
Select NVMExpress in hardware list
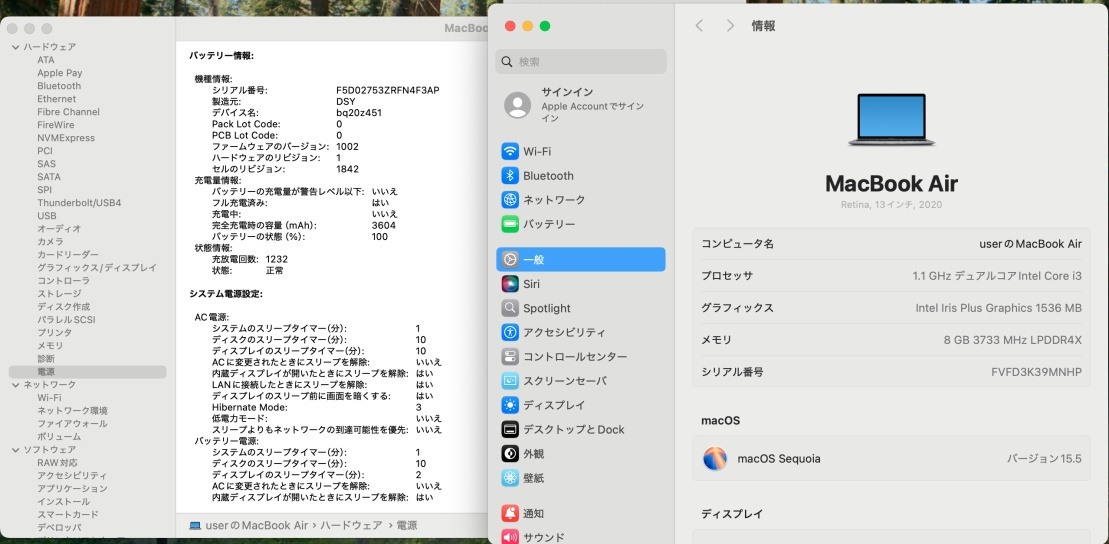(x=66, y=138)
